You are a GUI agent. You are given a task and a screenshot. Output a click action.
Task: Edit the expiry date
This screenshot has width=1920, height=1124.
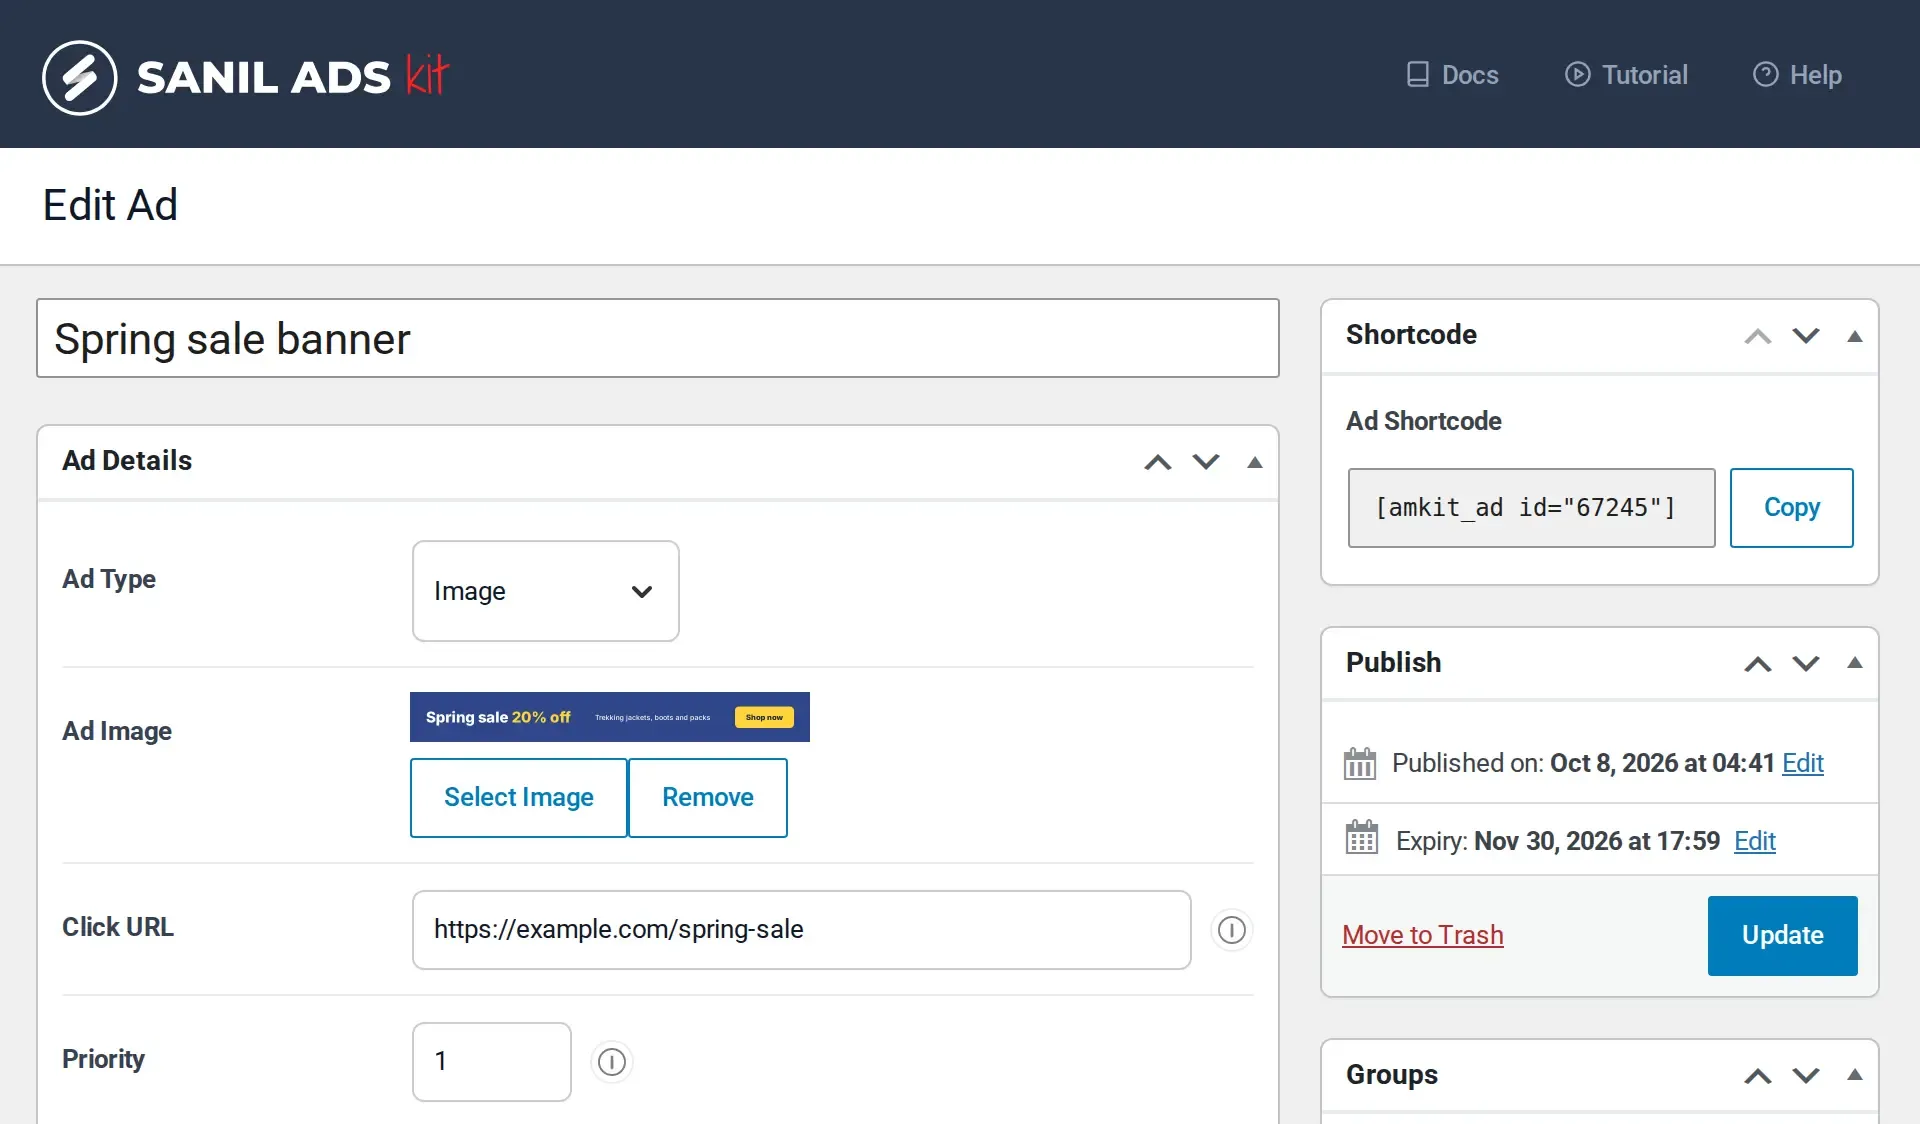[x=1755, y=841]
